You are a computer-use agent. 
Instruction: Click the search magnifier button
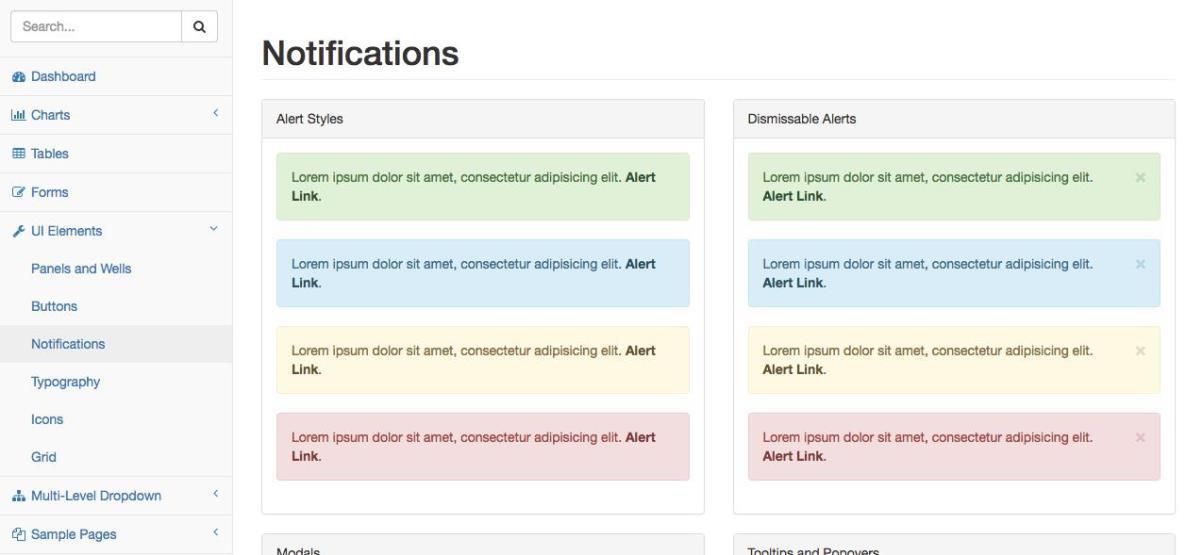click(x=199, y=27)
